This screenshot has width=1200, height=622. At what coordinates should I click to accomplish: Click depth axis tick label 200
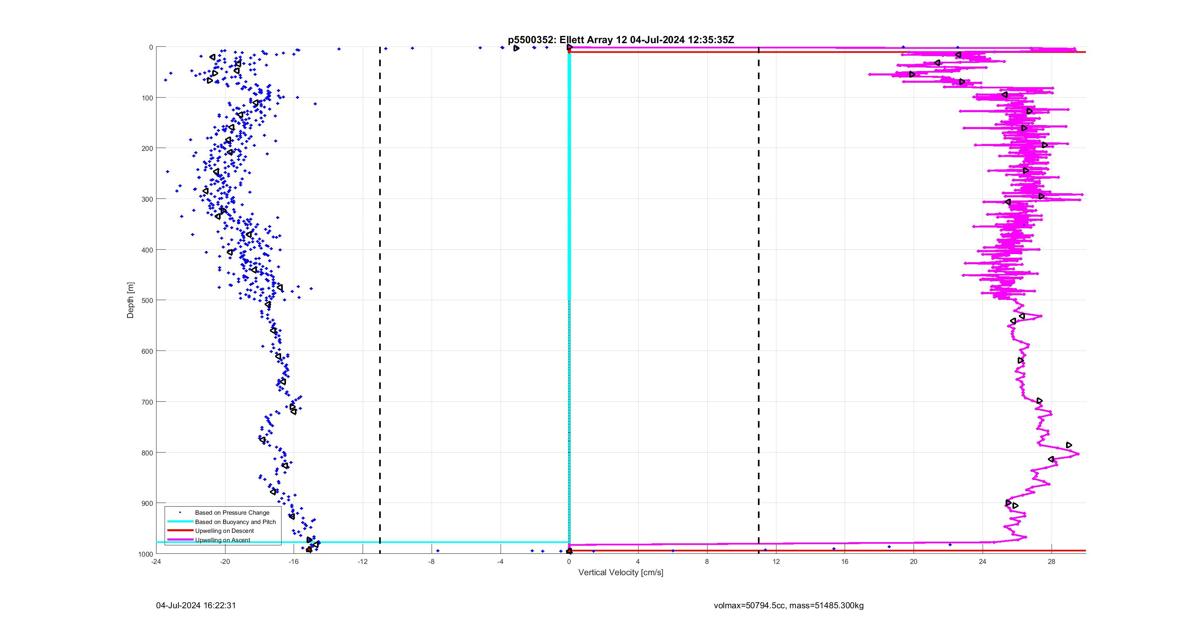point(147,149)
